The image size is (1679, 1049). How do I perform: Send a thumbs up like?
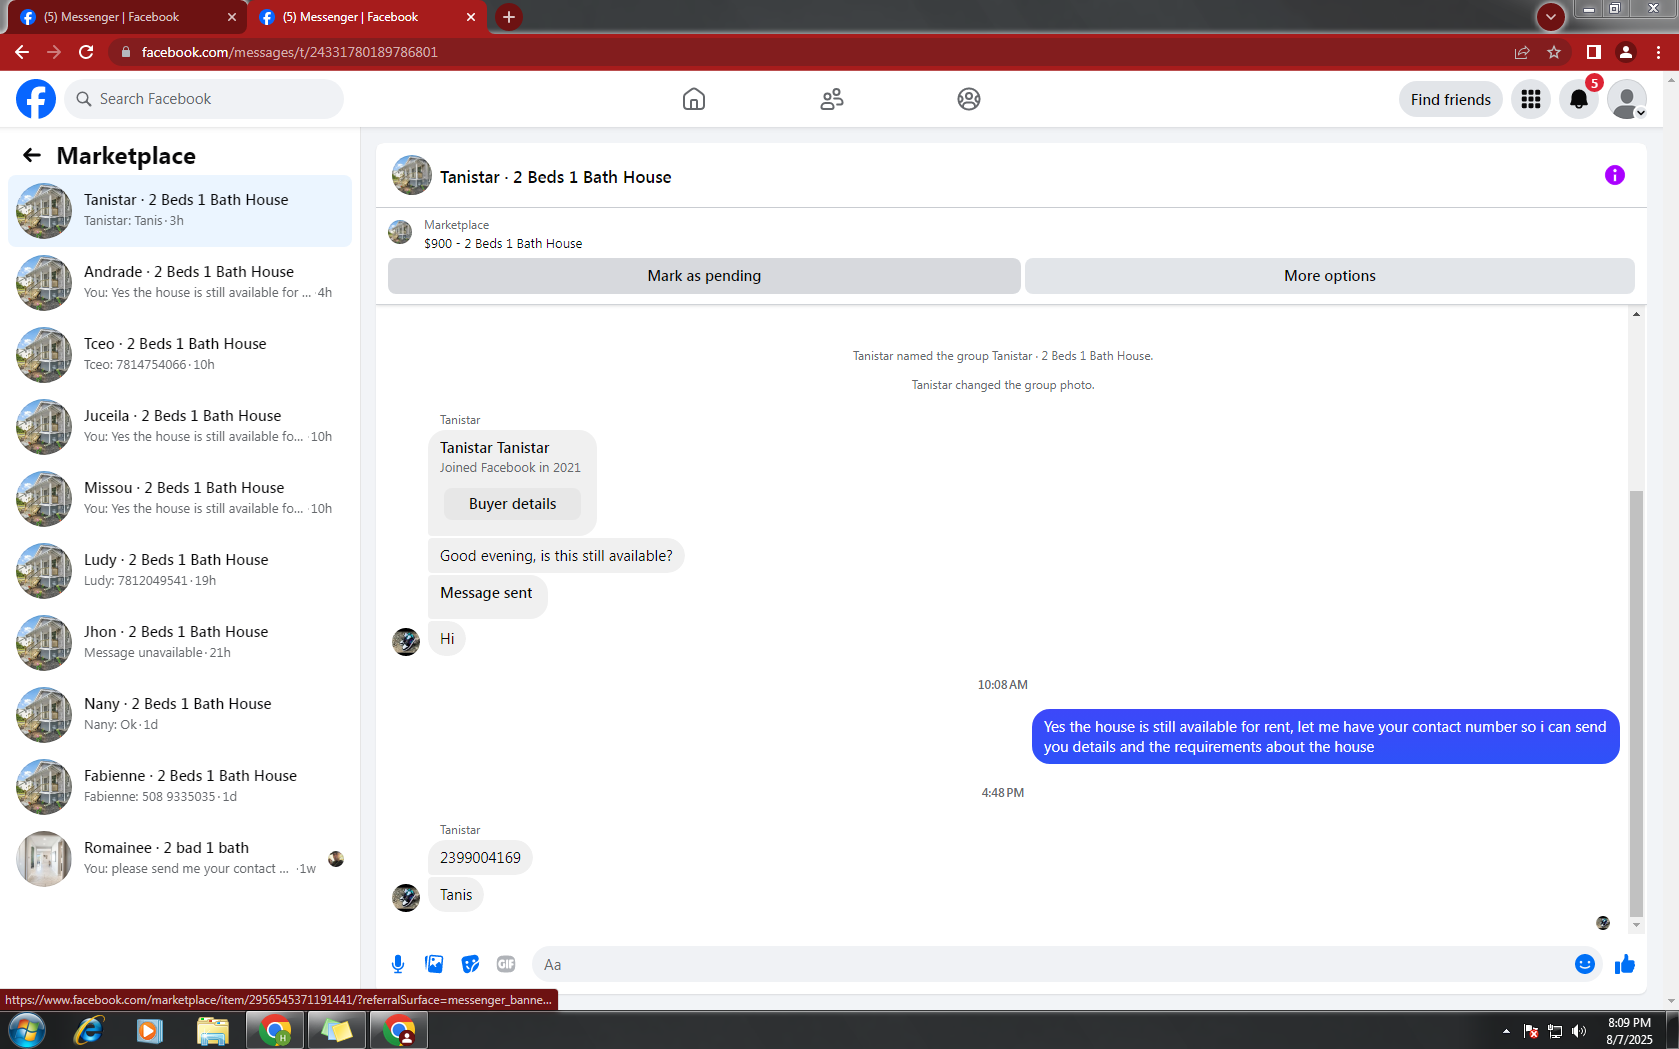click(x=1625, y=964)
